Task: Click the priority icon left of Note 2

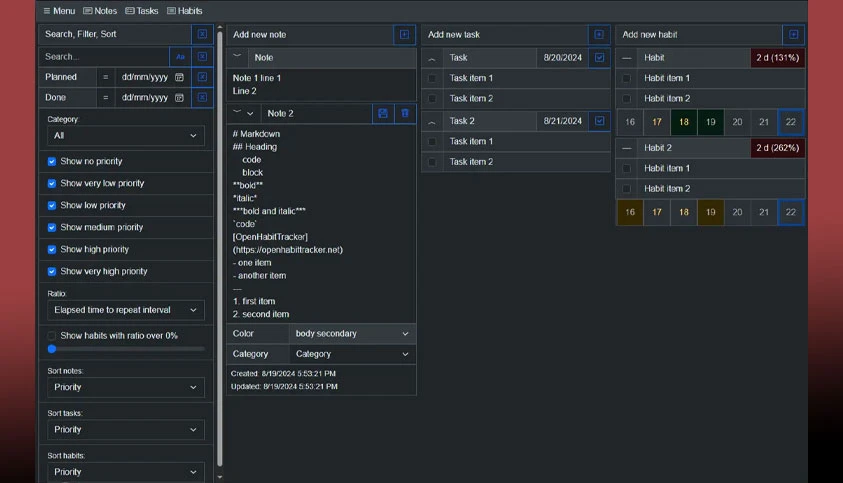Action: [237, 113]
